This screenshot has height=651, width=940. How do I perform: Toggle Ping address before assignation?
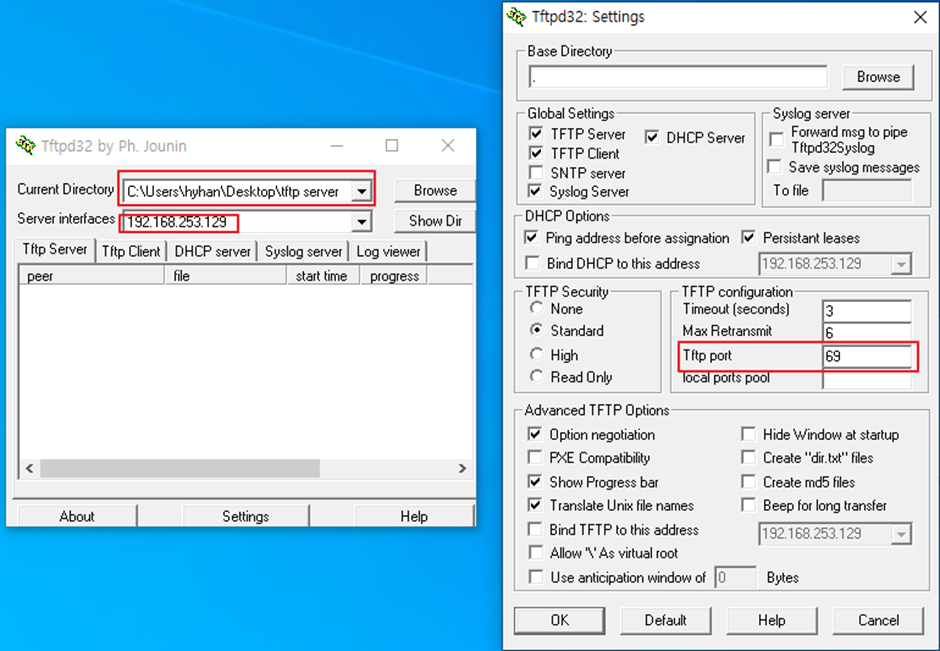click(531, 237)
